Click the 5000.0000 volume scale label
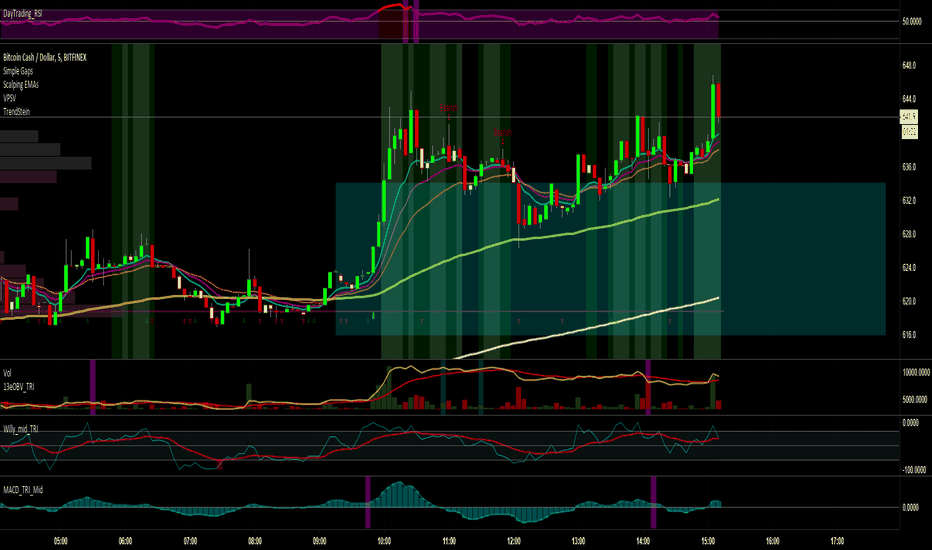The height and width of the screenshot is (550, 932). coord(915,400)
